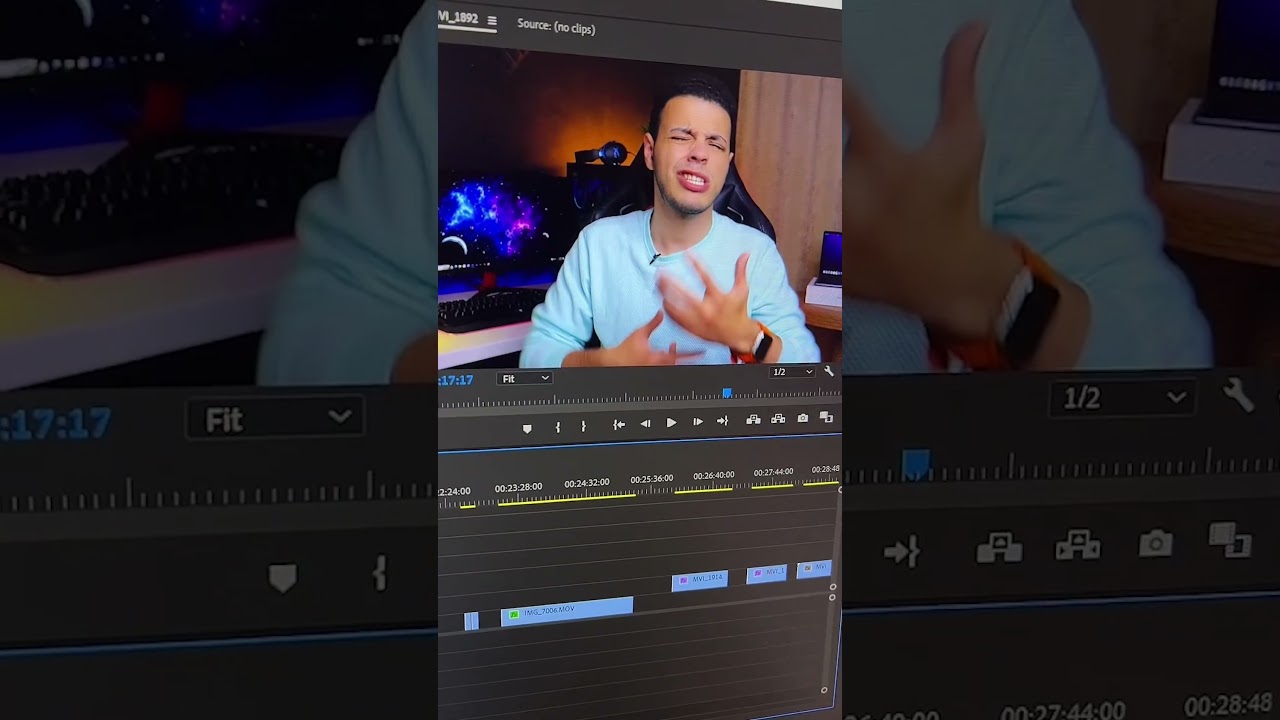Click the 00:23:28:00 mark on timeline ruler
The width and height of the screenshot is (1280, 720).
518,488
